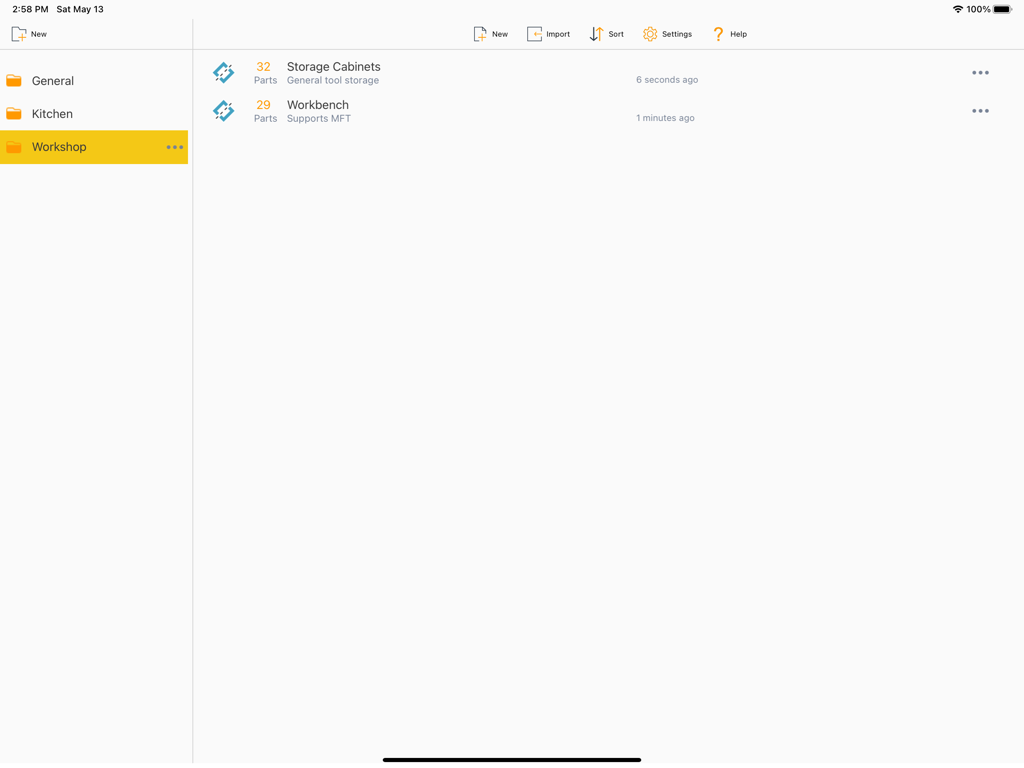
Task: Open the Storage Cabinets options menu
Action: [980, 72]
